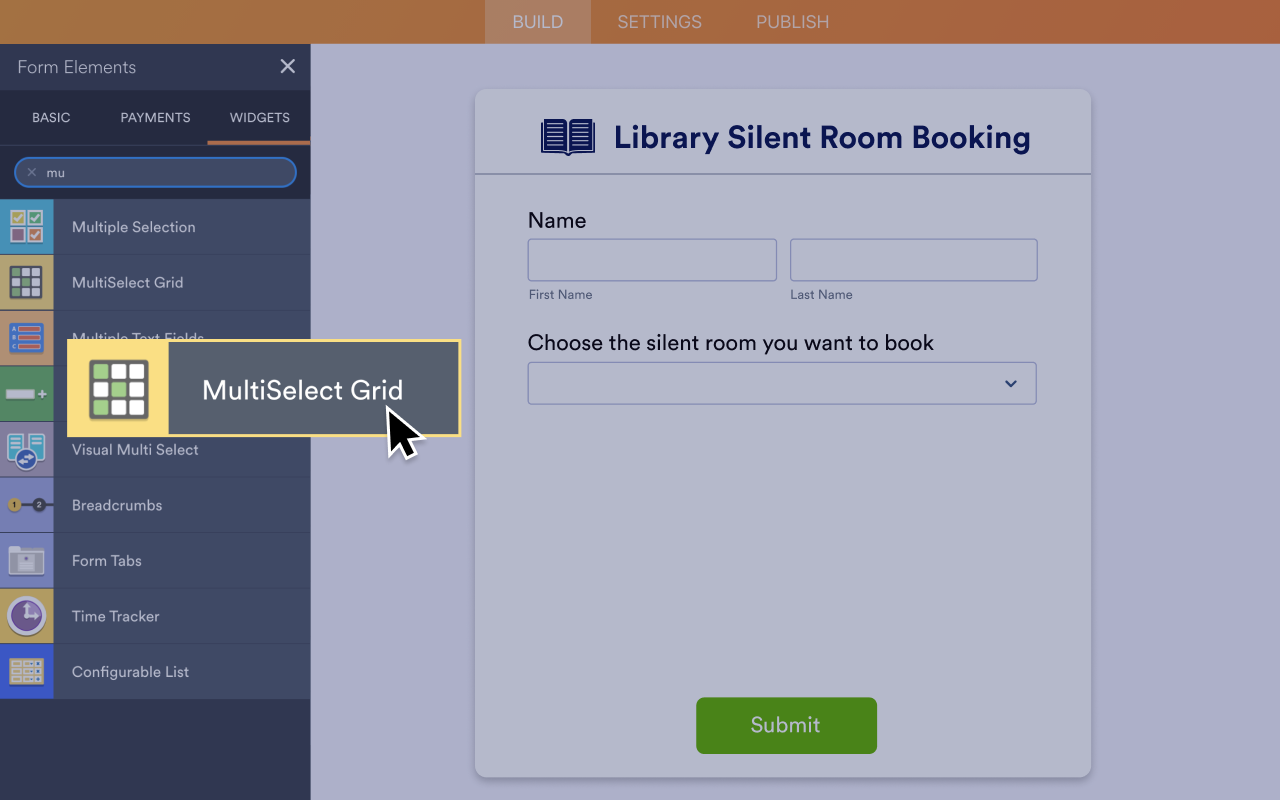
Task: Select the MultiSelect Grid icon in sidebar list
Action: click(27, 283)
